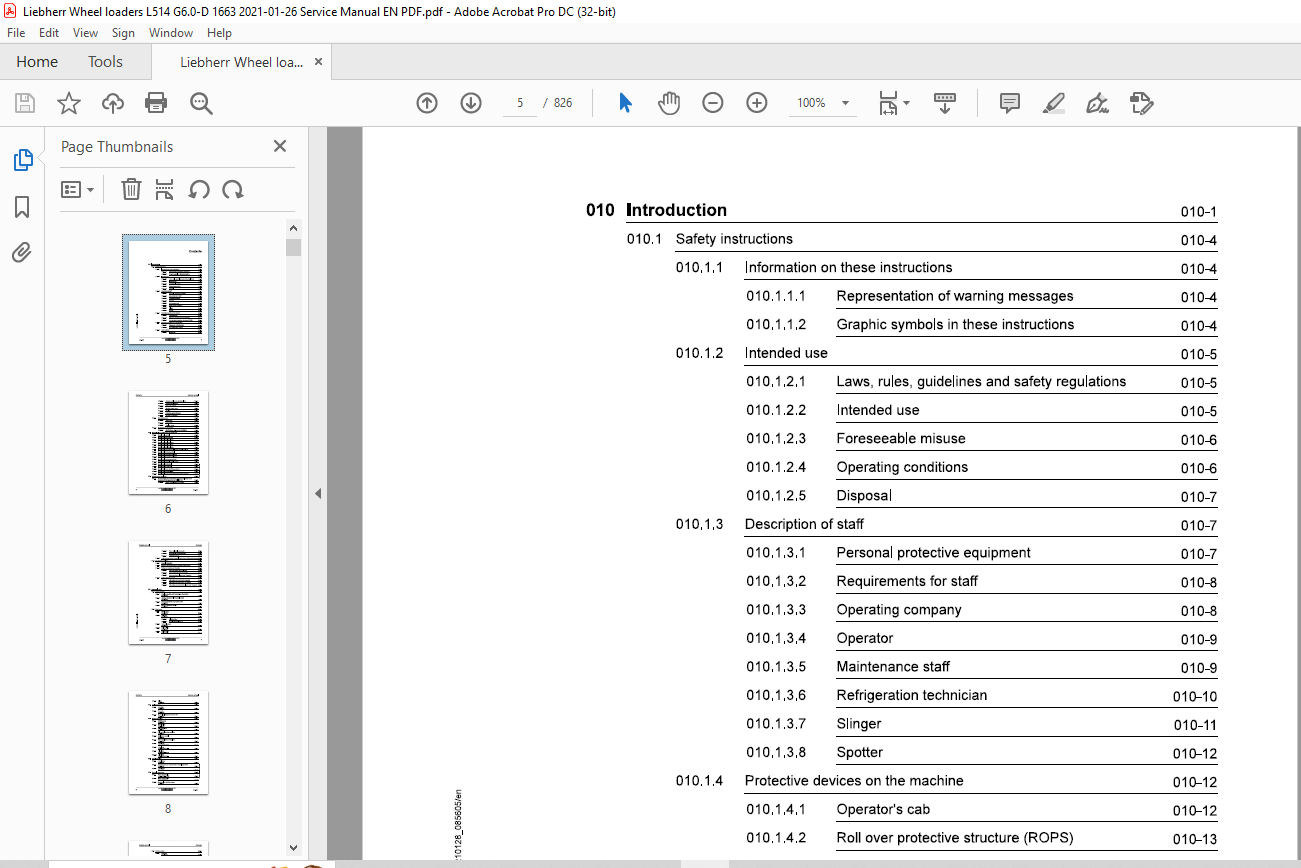
Task: Open the Window menu
Action: coord(171,33)
